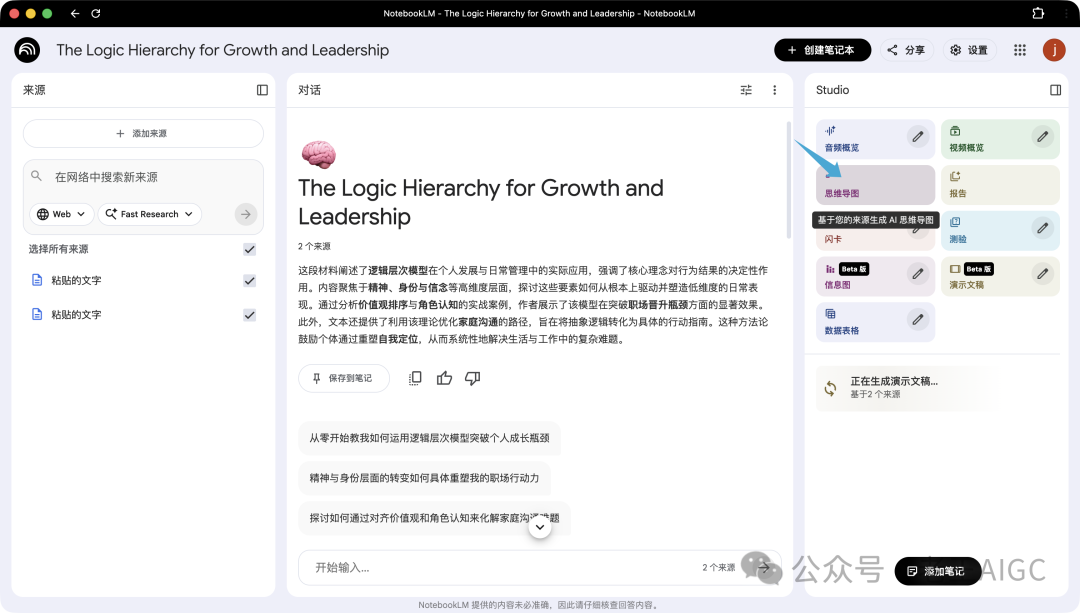
Task: Focus the 在网络中搜索新来源 search field
Action: [x=145, y=177]
